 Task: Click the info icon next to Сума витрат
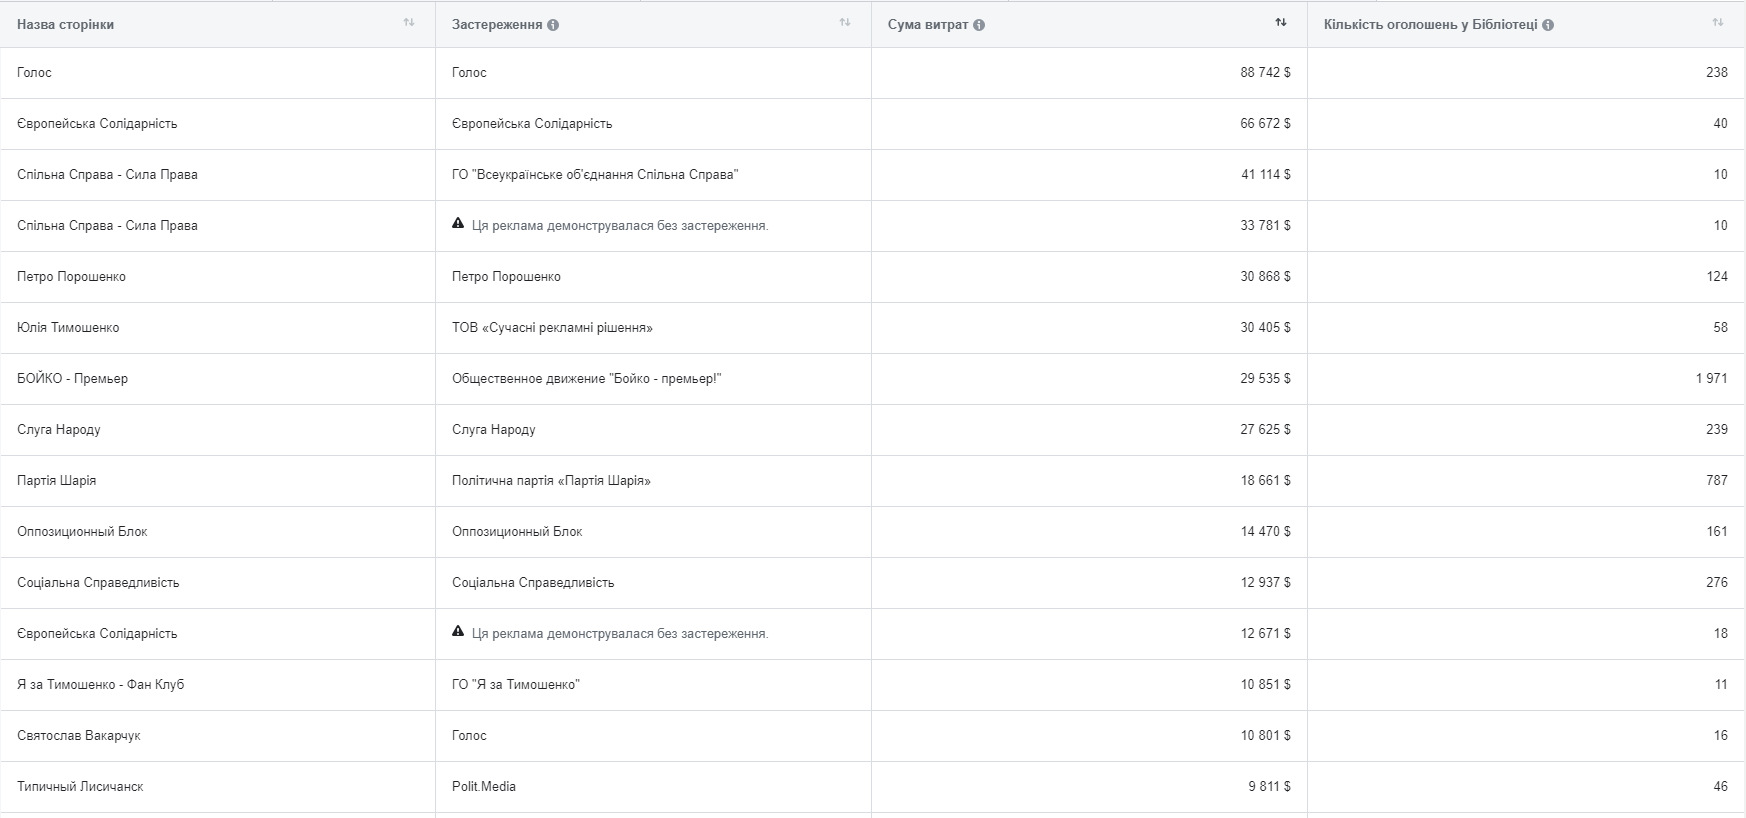coord(979,25)
